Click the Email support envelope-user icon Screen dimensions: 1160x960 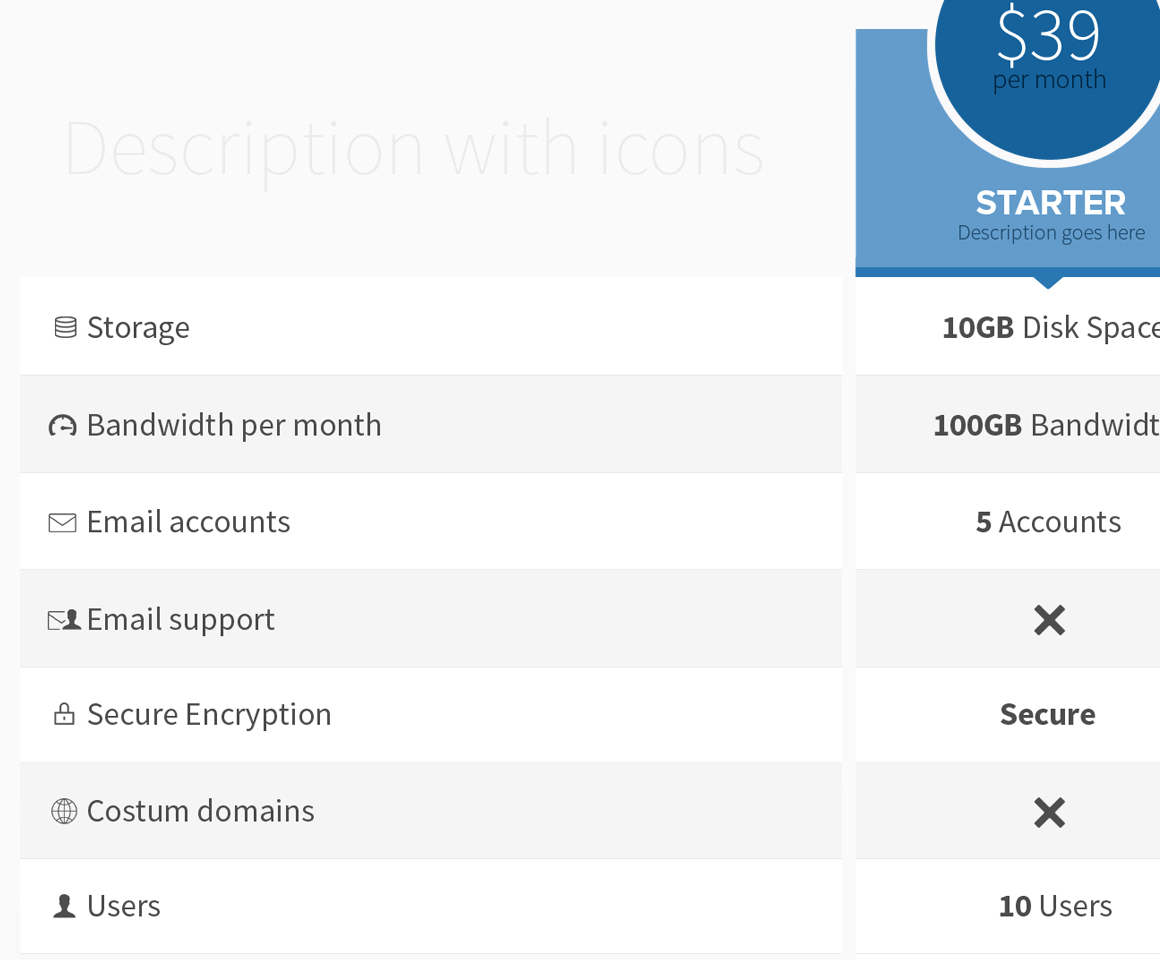tap(64, 620)
